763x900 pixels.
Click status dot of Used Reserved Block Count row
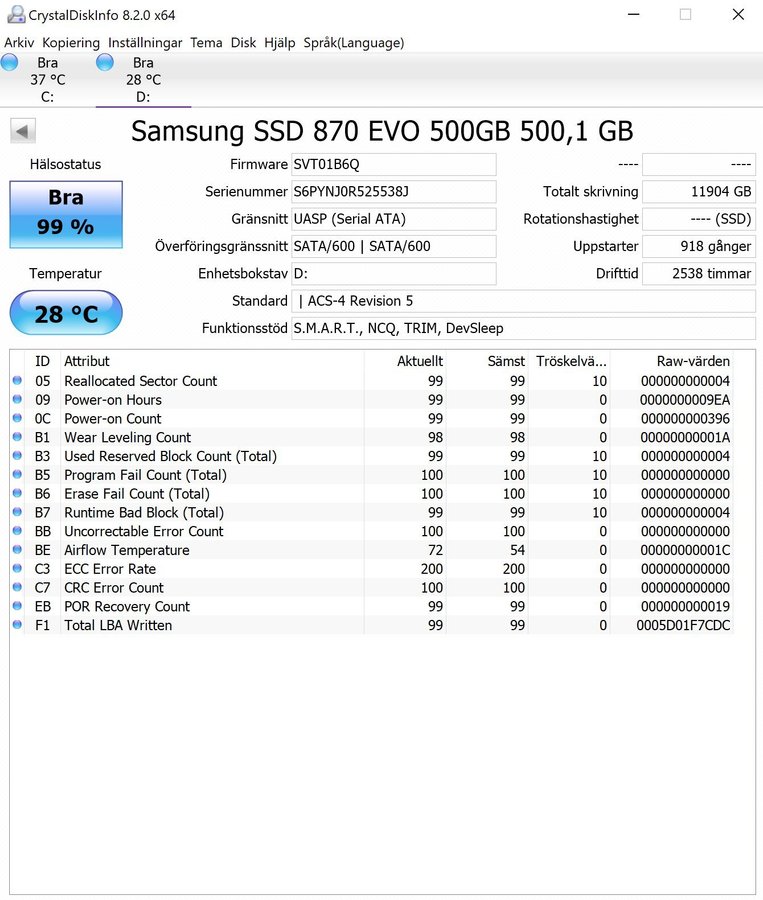17,455
